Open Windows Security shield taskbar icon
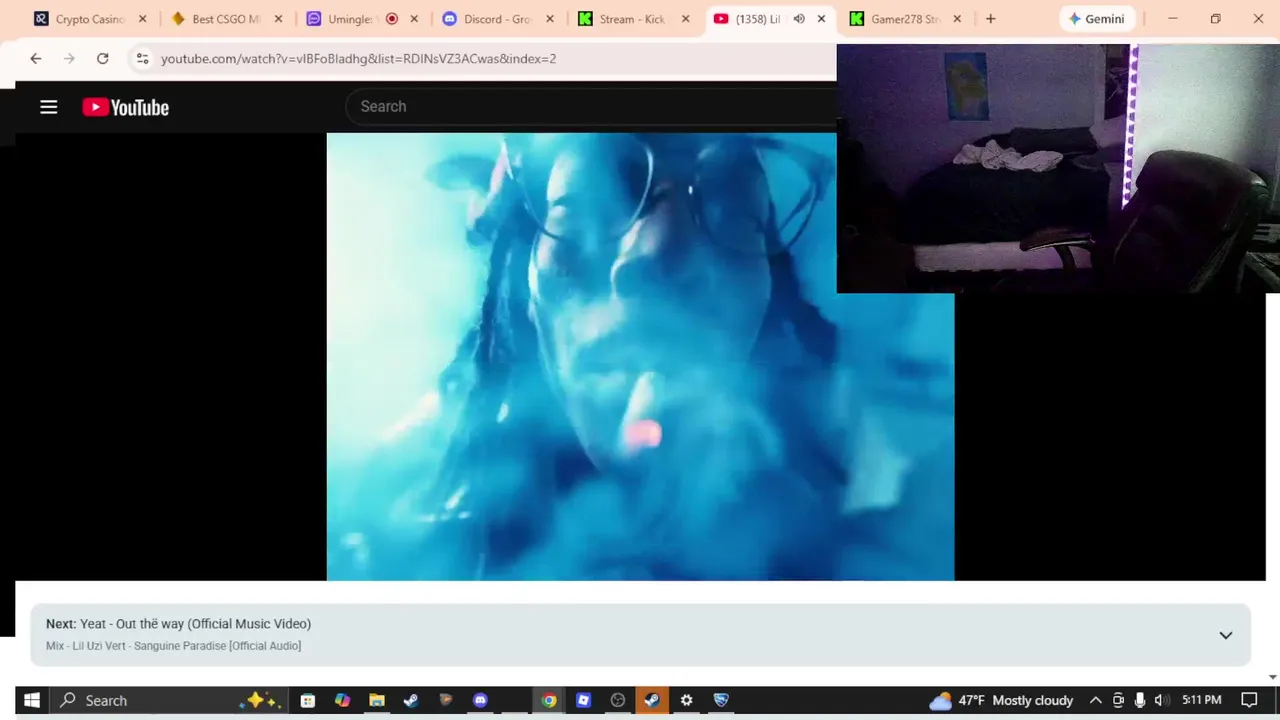Image resolution: width=1280 pixels, height=720 pixels. (x=721, y=700)
